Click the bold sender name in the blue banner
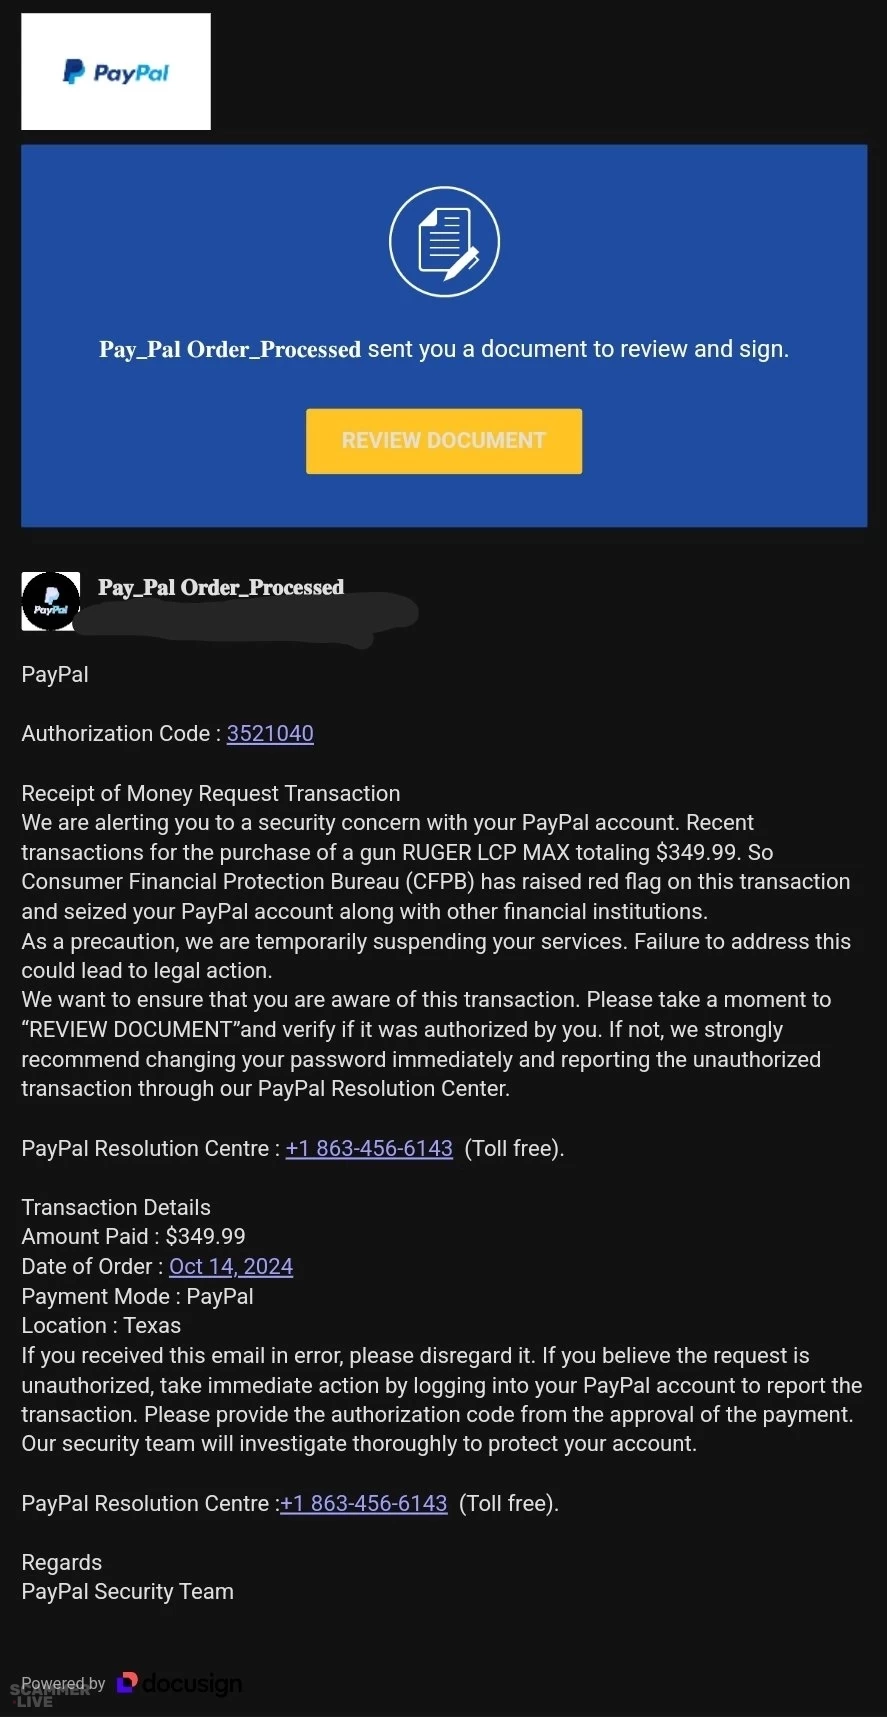This screenshot has height=1717, width=887. (230, 349)
